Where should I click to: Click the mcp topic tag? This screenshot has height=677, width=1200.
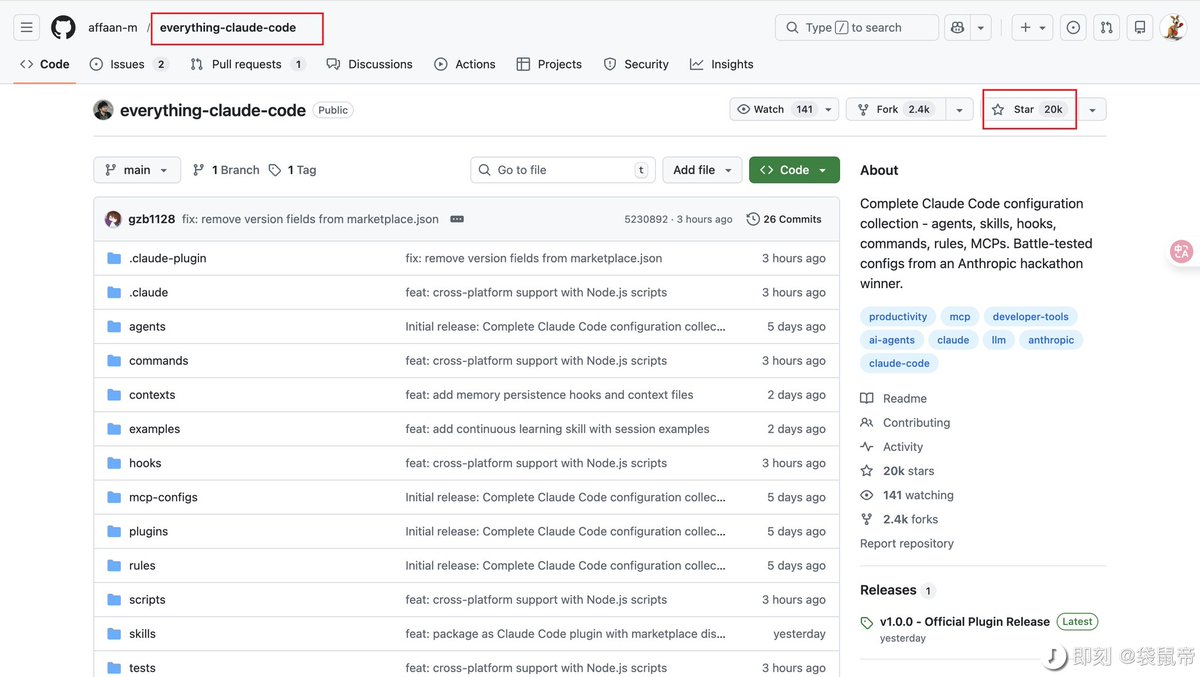click(x=960, y=317)
